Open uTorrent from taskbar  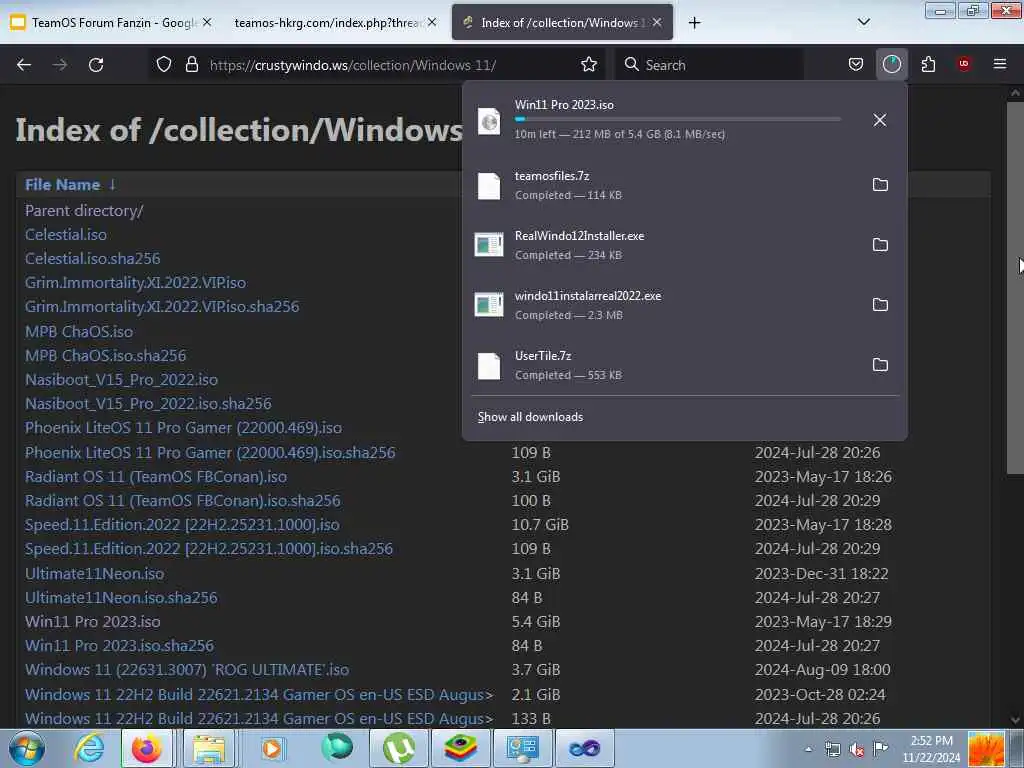(x=398, y=748)
